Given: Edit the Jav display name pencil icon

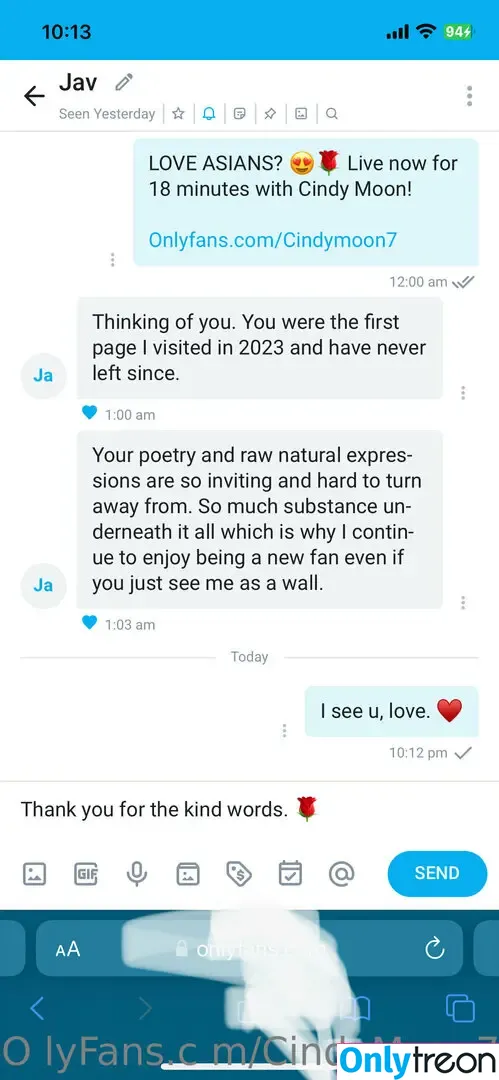Looking at the screenshot, I should pos(124,83).
